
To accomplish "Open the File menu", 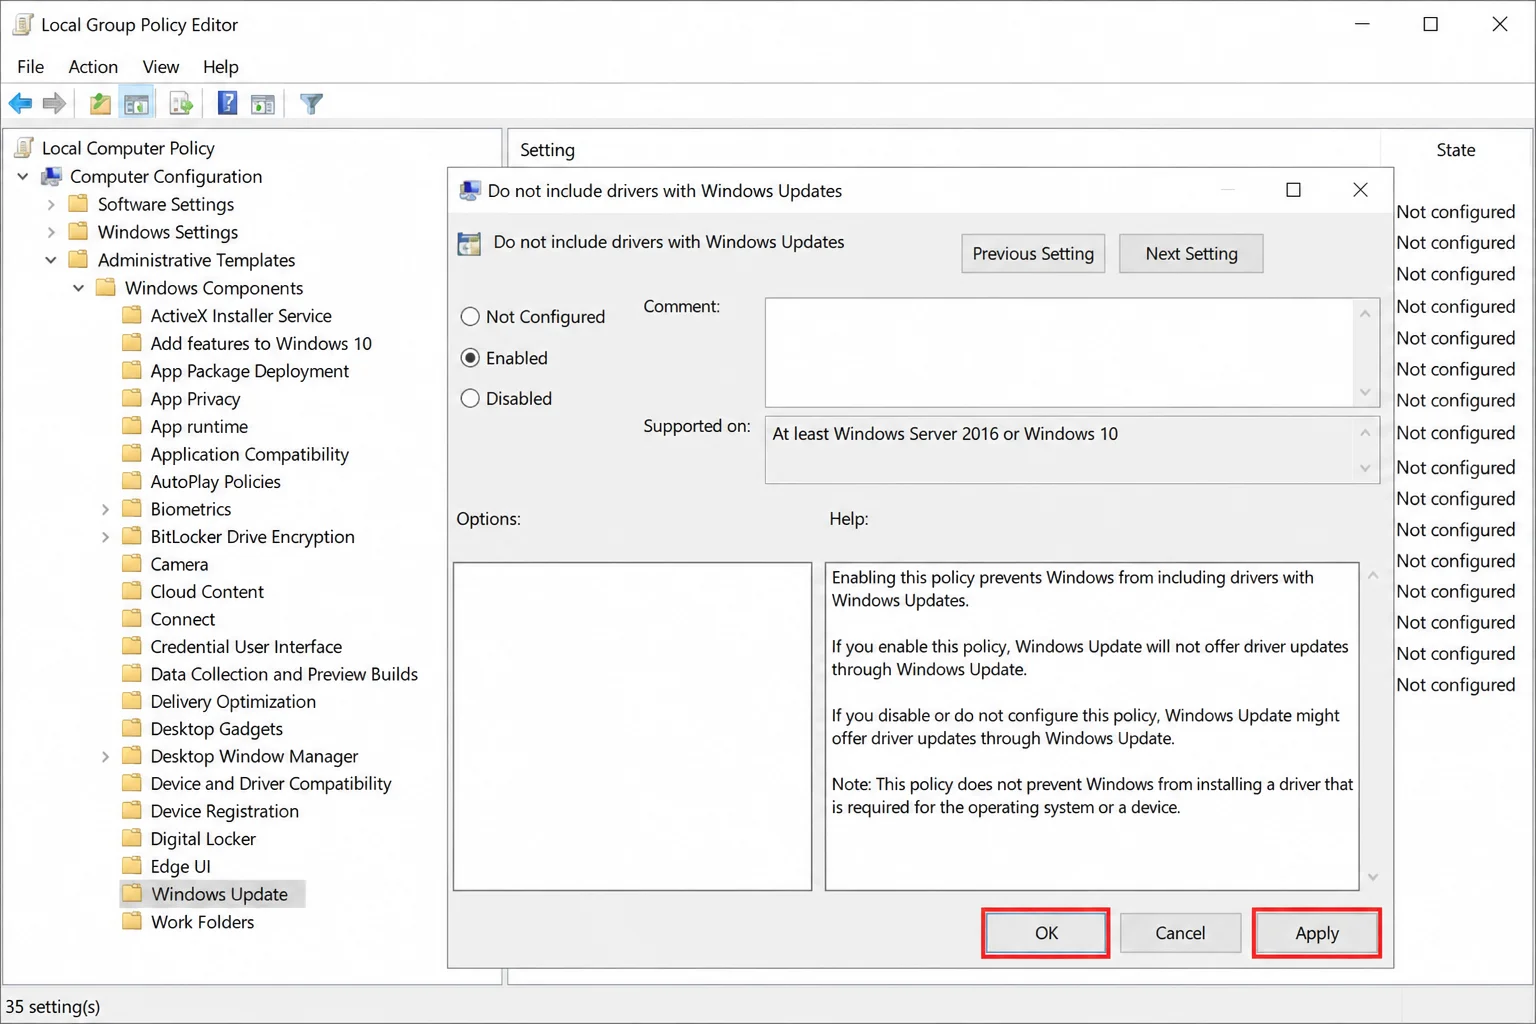I will (x=30, y=67).
